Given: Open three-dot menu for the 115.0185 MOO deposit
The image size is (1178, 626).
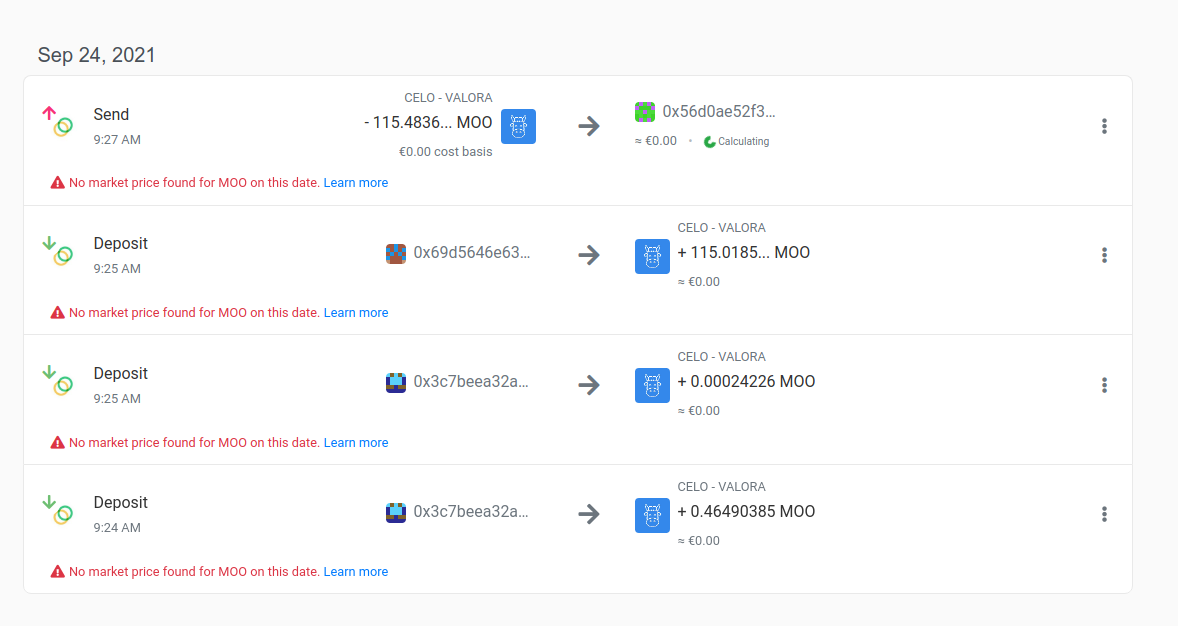Looking at the screenshot, I should 1104,256.
